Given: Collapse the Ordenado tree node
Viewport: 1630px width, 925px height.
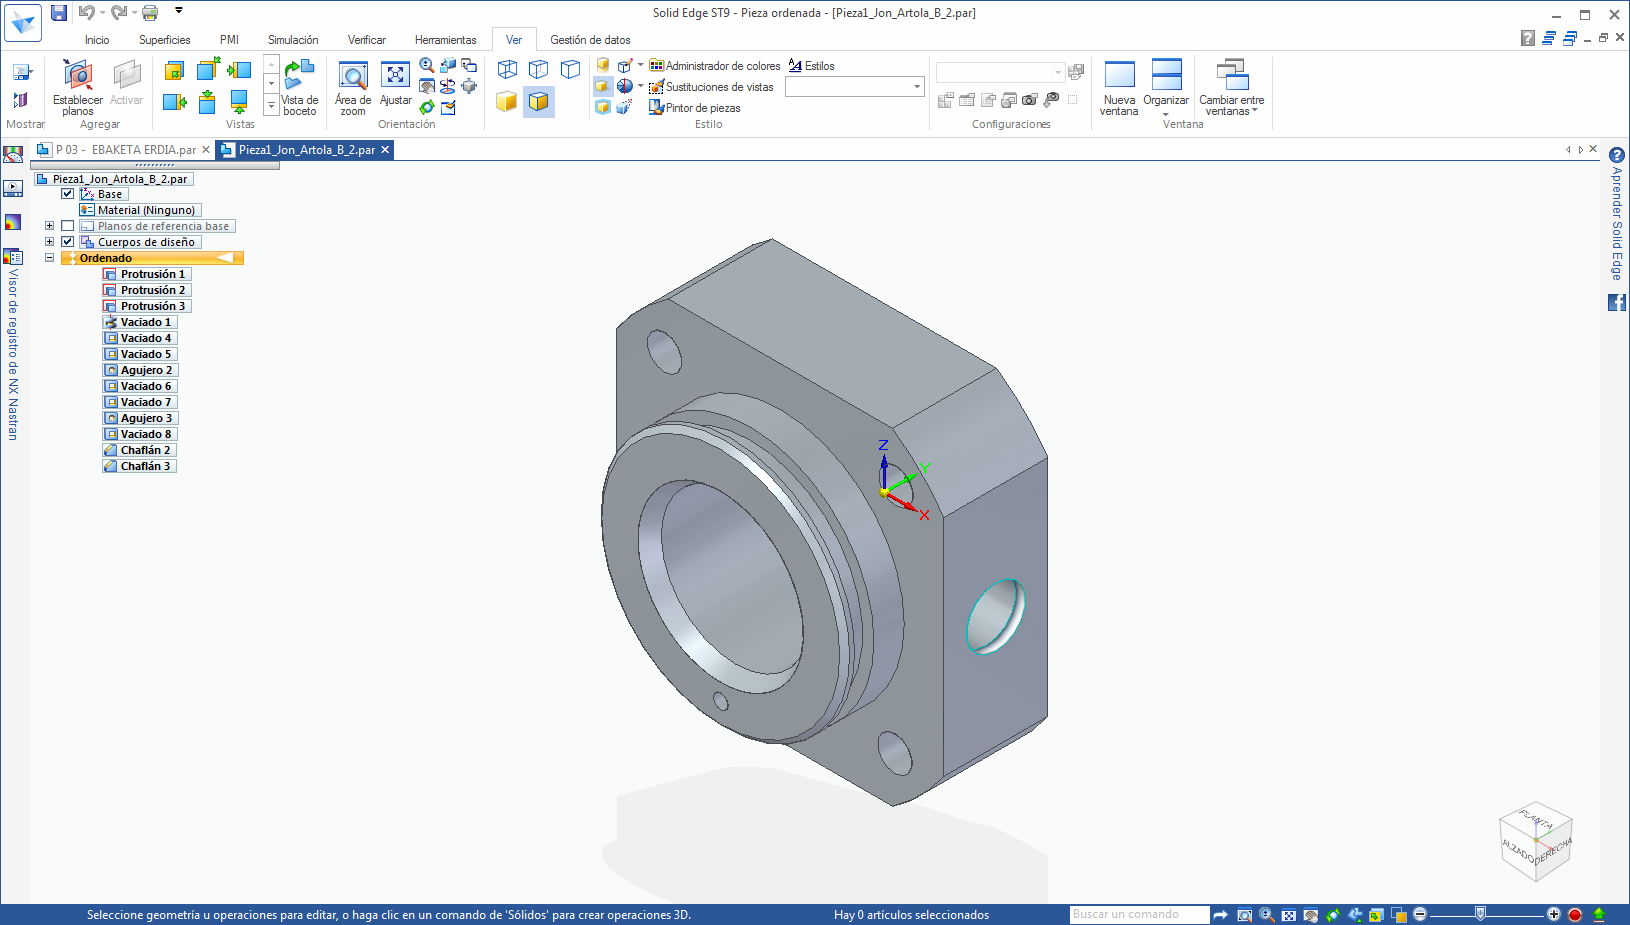Looking at the screenshot, I should point(49,258).
